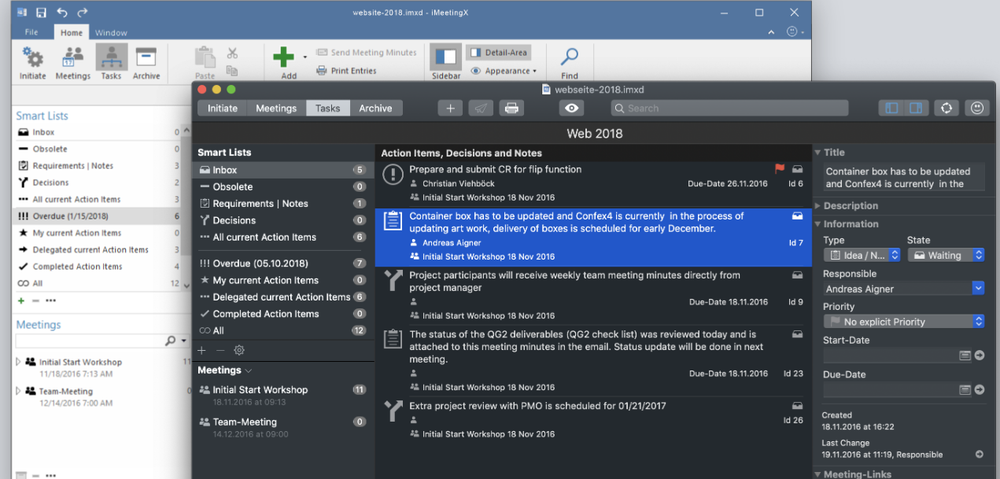
Task: Select the Home ribbon tab
Action: click(x=71, y=33)
